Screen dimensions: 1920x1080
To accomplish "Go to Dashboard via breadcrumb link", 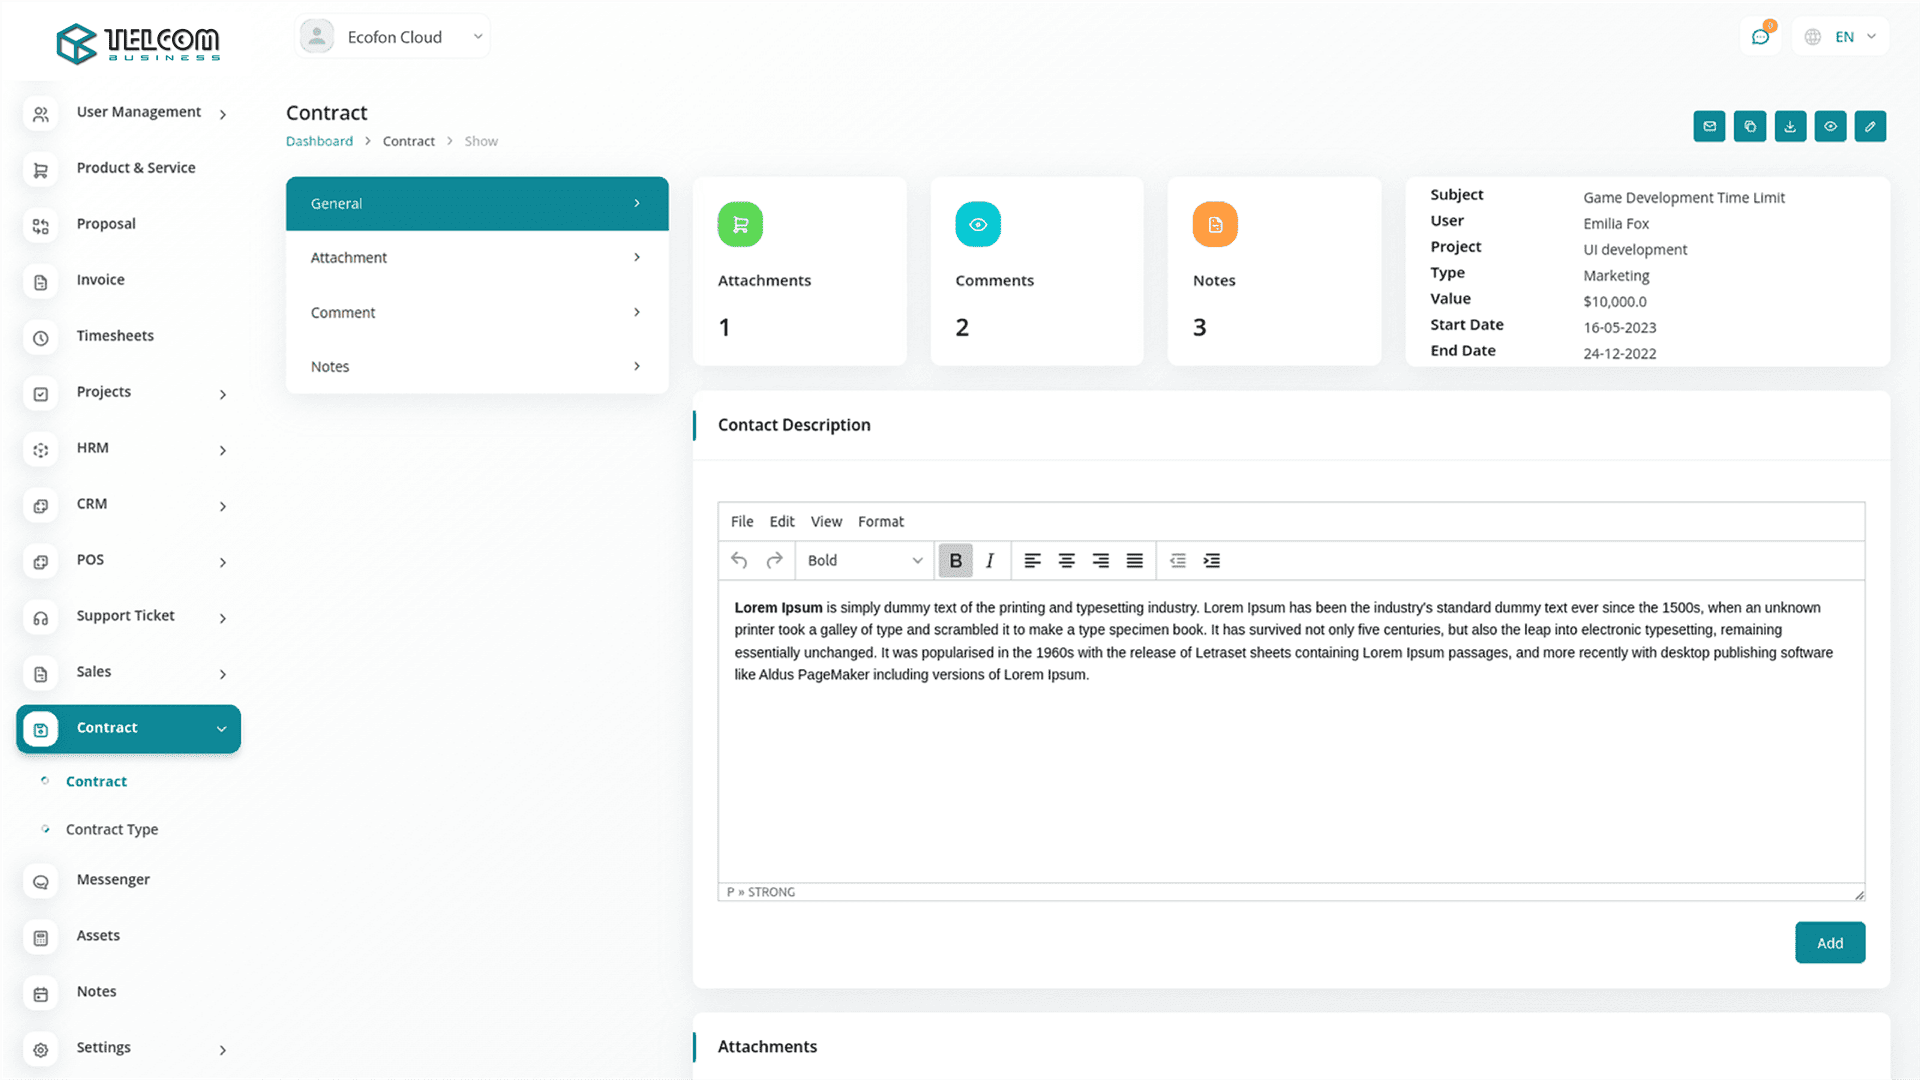I will [x=319, y=141].
